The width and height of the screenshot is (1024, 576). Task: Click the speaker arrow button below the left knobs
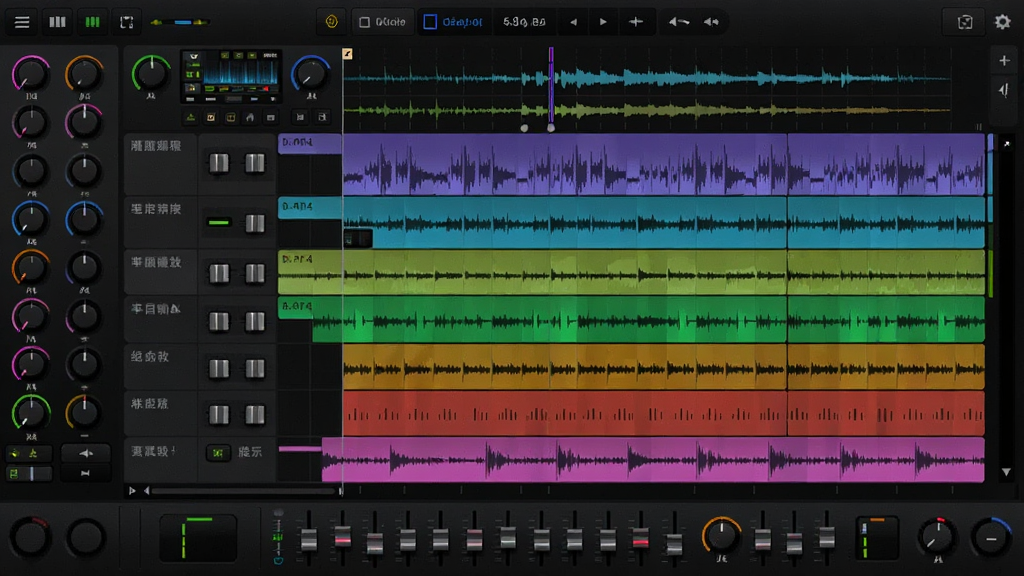pyautogui.click(x=86, y=453)
